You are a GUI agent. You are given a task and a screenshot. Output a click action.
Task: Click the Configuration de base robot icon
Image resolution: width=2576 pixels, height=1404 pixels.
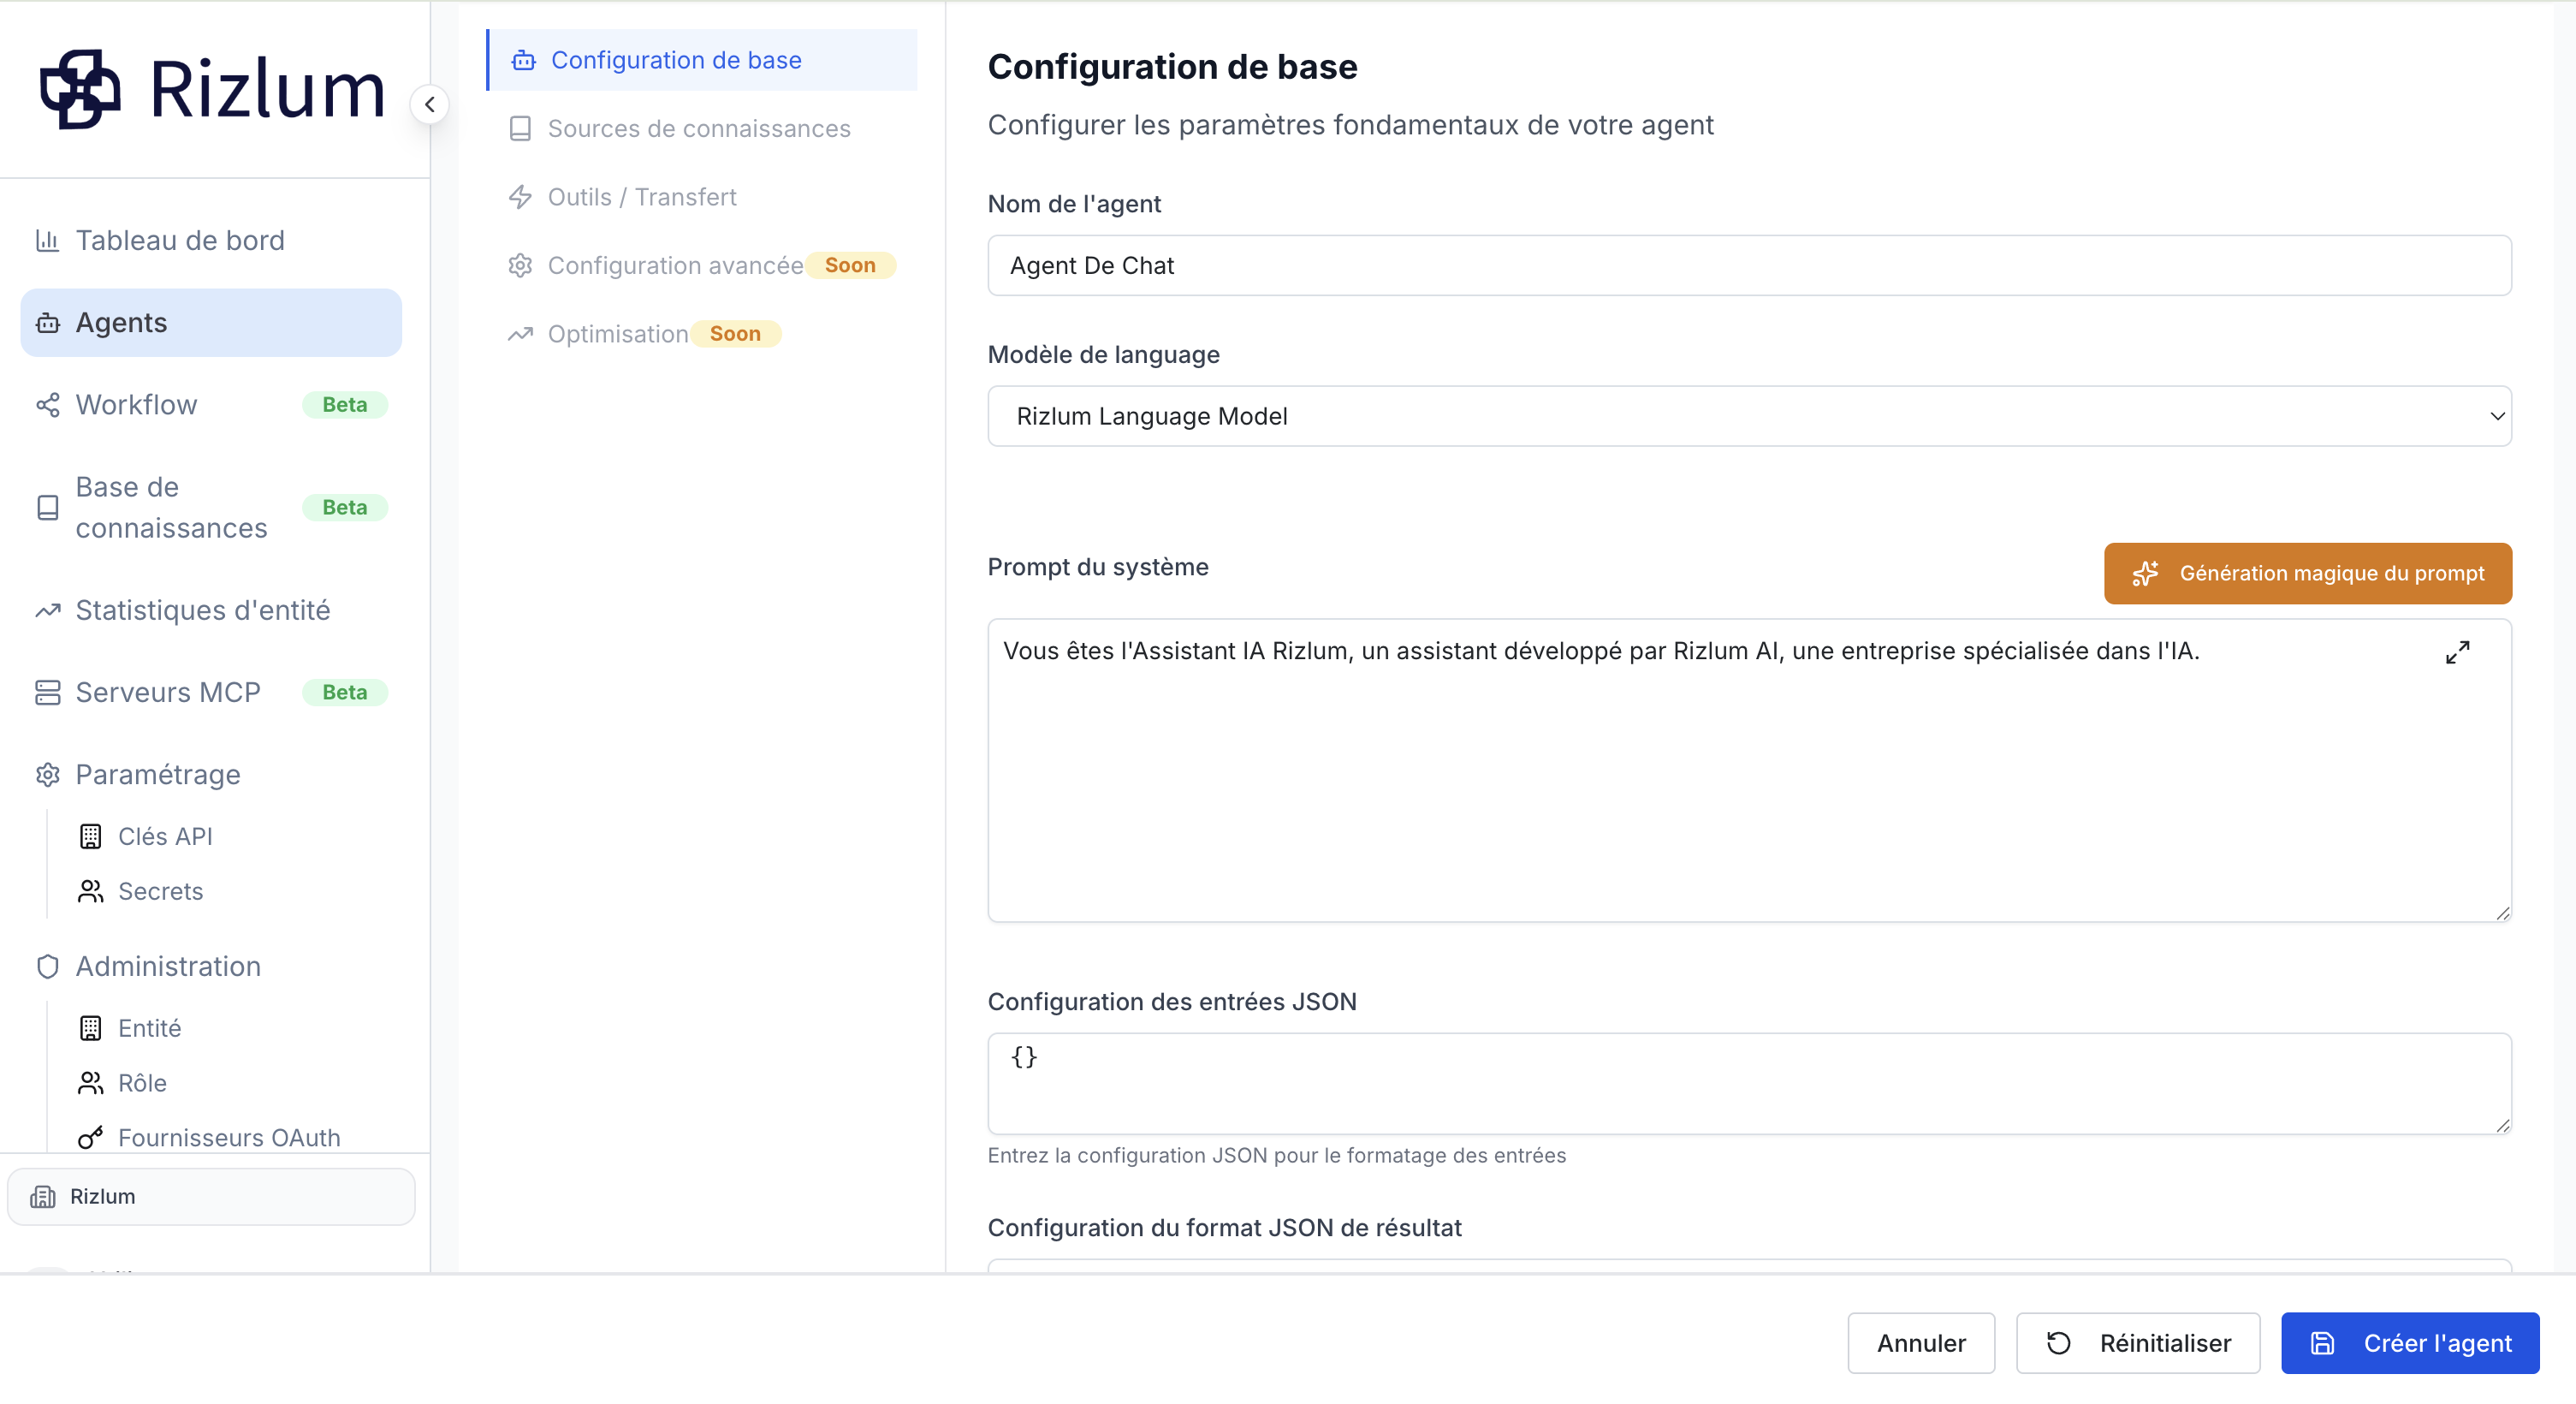click(523, 61)
